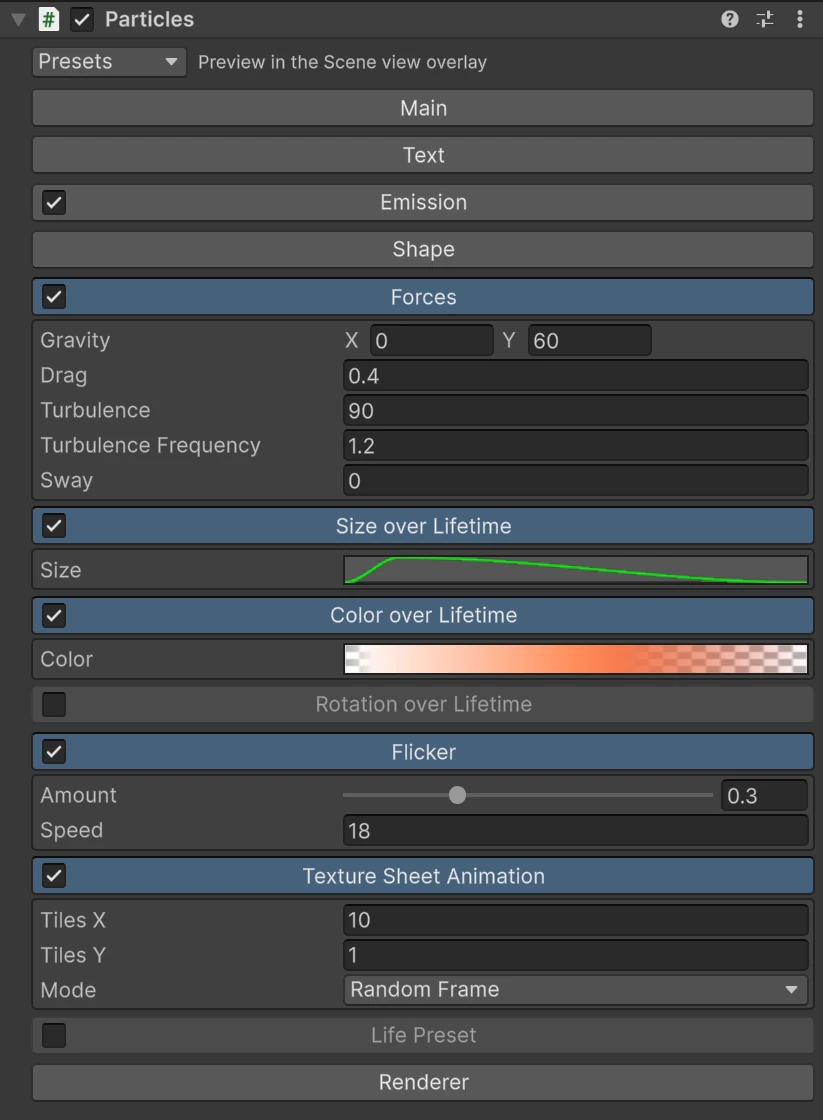Collapse the Size over Lifetime header
Viewport: 823px width, 1120px height.
pyautogui.click(x=423, y=526)
